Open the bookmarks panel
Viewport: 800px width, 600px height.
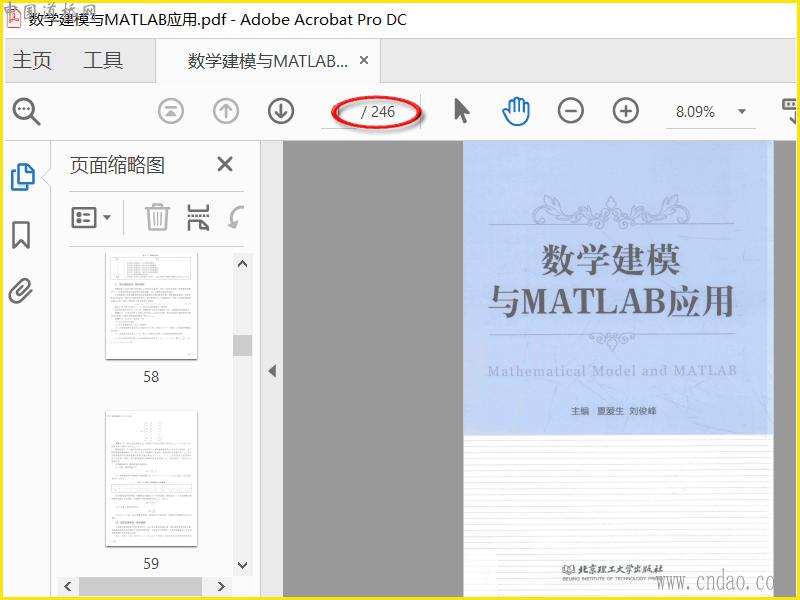(x=21, y=235)
